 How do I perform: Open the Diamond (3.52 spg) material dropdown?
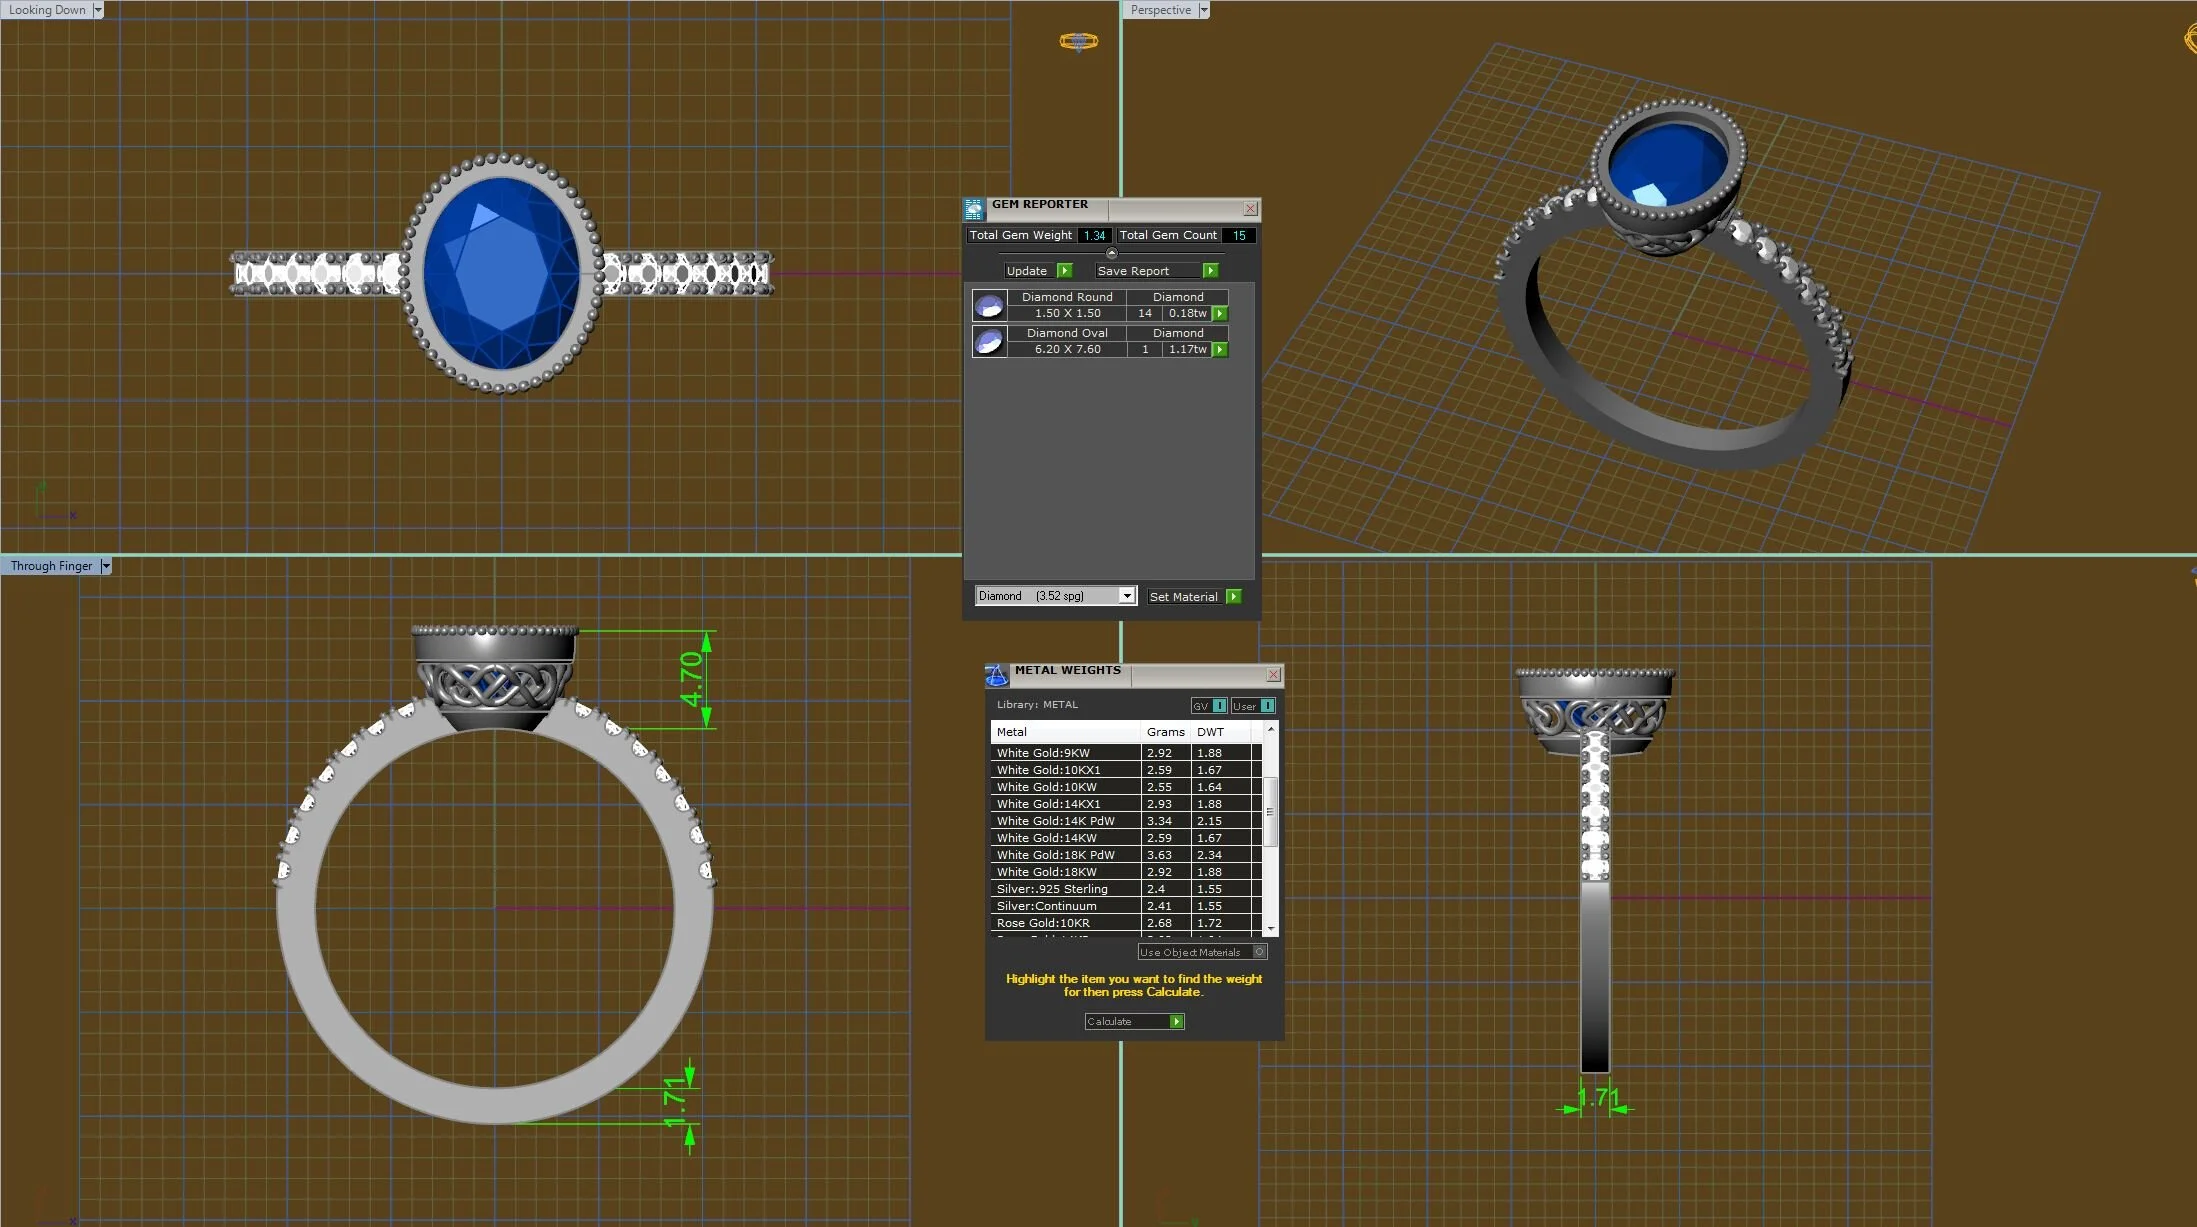[1126, 596]
